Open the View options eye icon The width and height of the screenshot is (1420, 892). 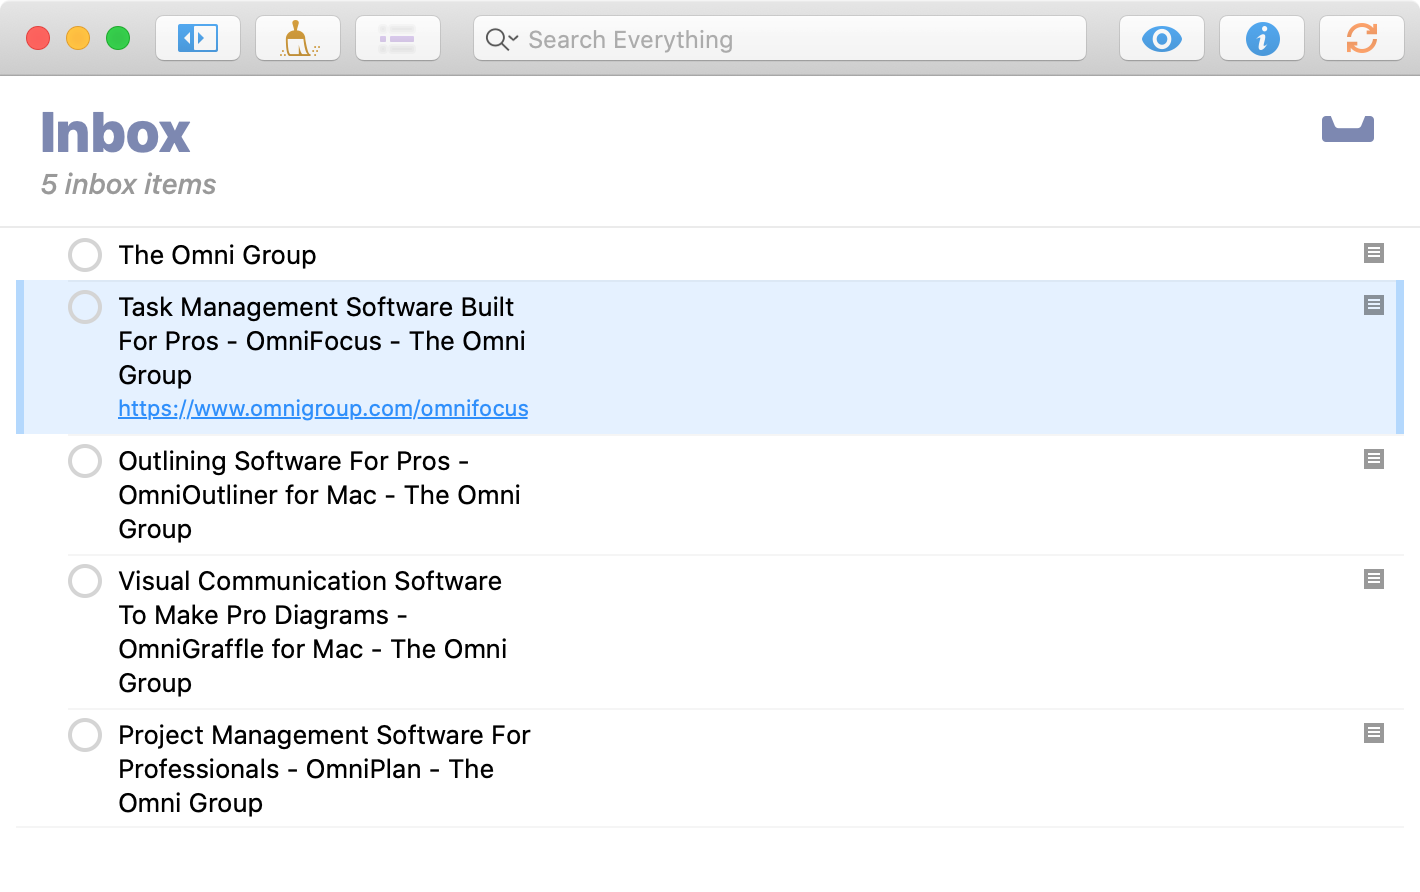click(x=1162, y=39)
